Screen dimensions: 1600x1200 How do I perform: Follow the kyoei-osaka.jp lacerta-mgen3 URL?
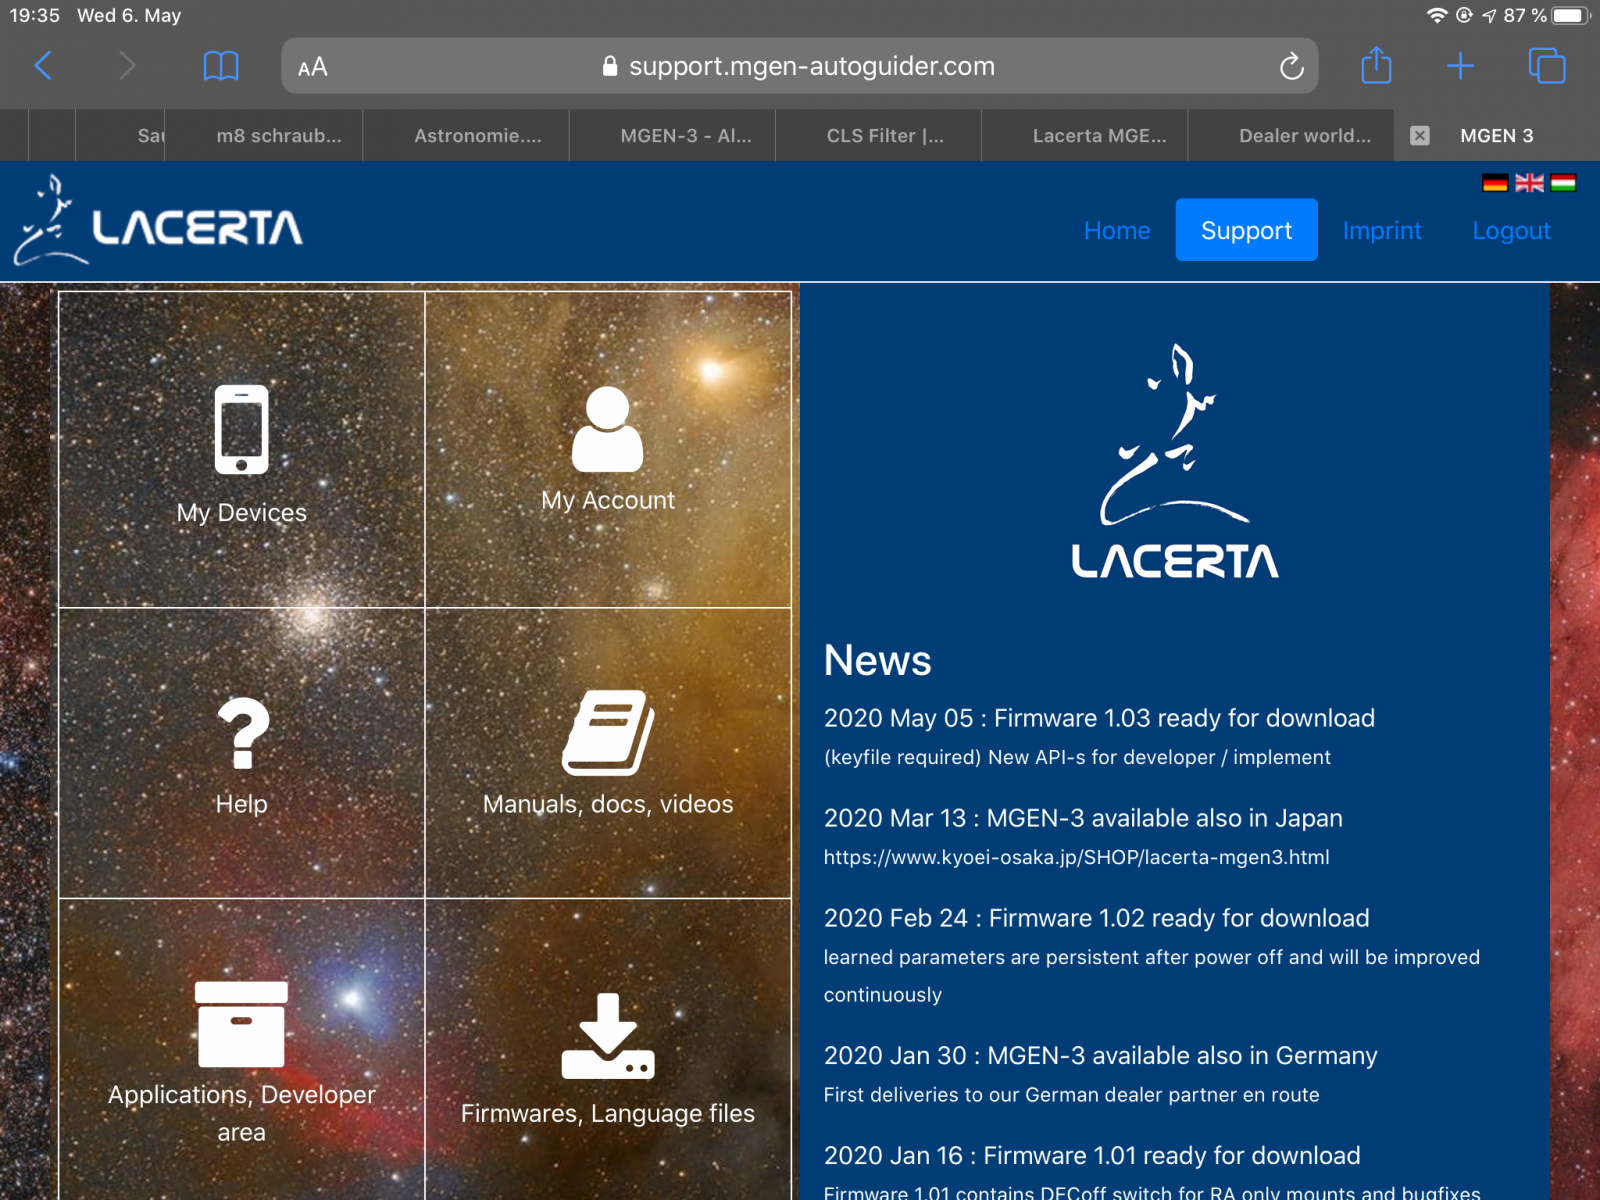point(1076,857)
